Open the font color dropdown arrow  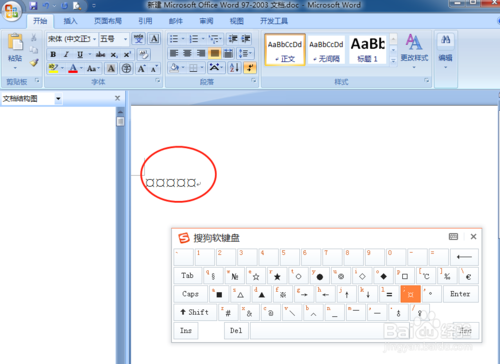[x=81, y=68]
